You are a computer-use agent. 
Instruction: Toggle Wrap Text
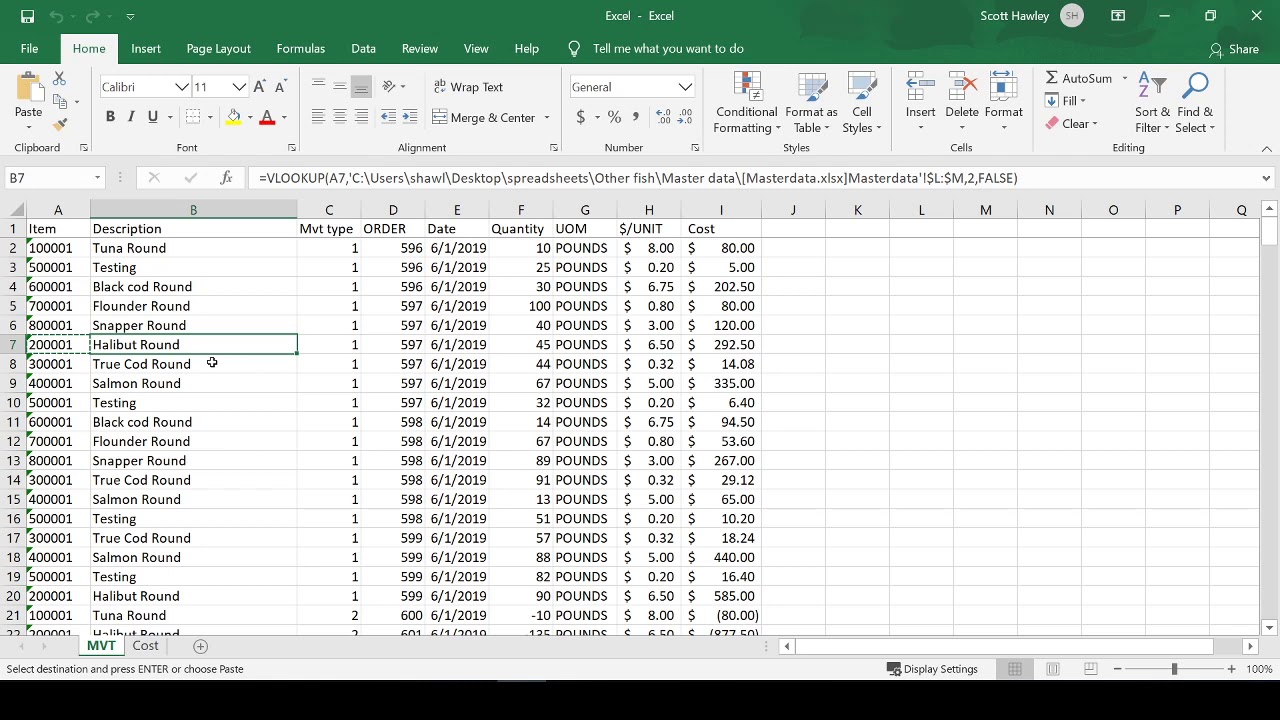pos(469,87)
